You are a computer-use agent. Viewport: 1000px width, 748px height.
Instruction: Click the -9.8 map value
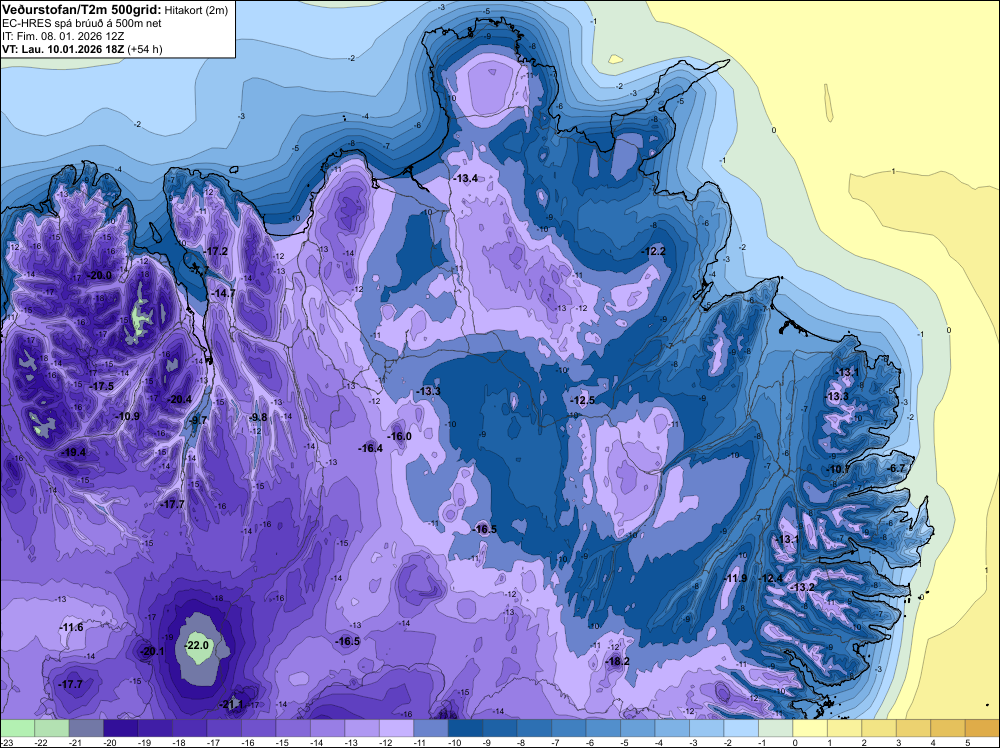tap(258, 417)
